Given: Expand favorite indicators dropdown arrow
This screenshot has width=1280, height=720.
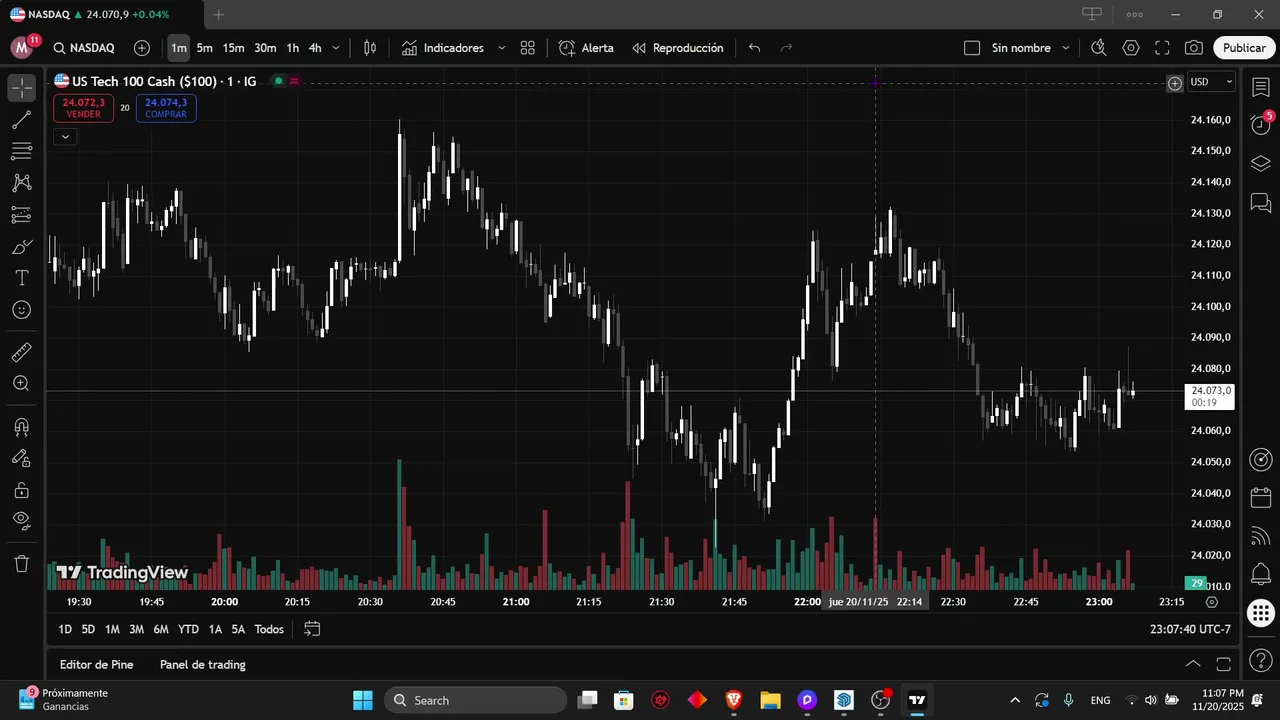Looking at the screenshot, I should (501, 48).
